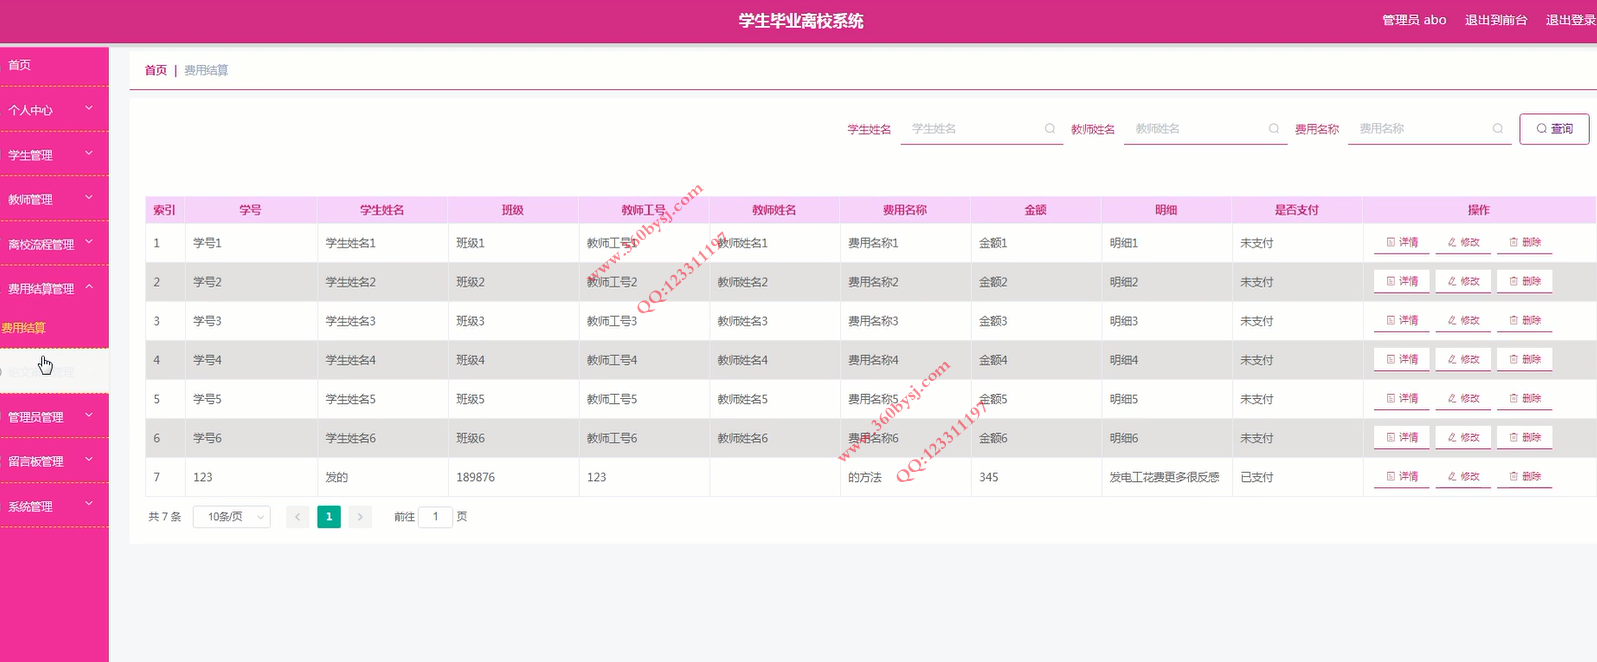Click 删除 for row 学号1
Viewport: 1597px width, 662px height.
pyautogui.click(x=1524, y=243)
